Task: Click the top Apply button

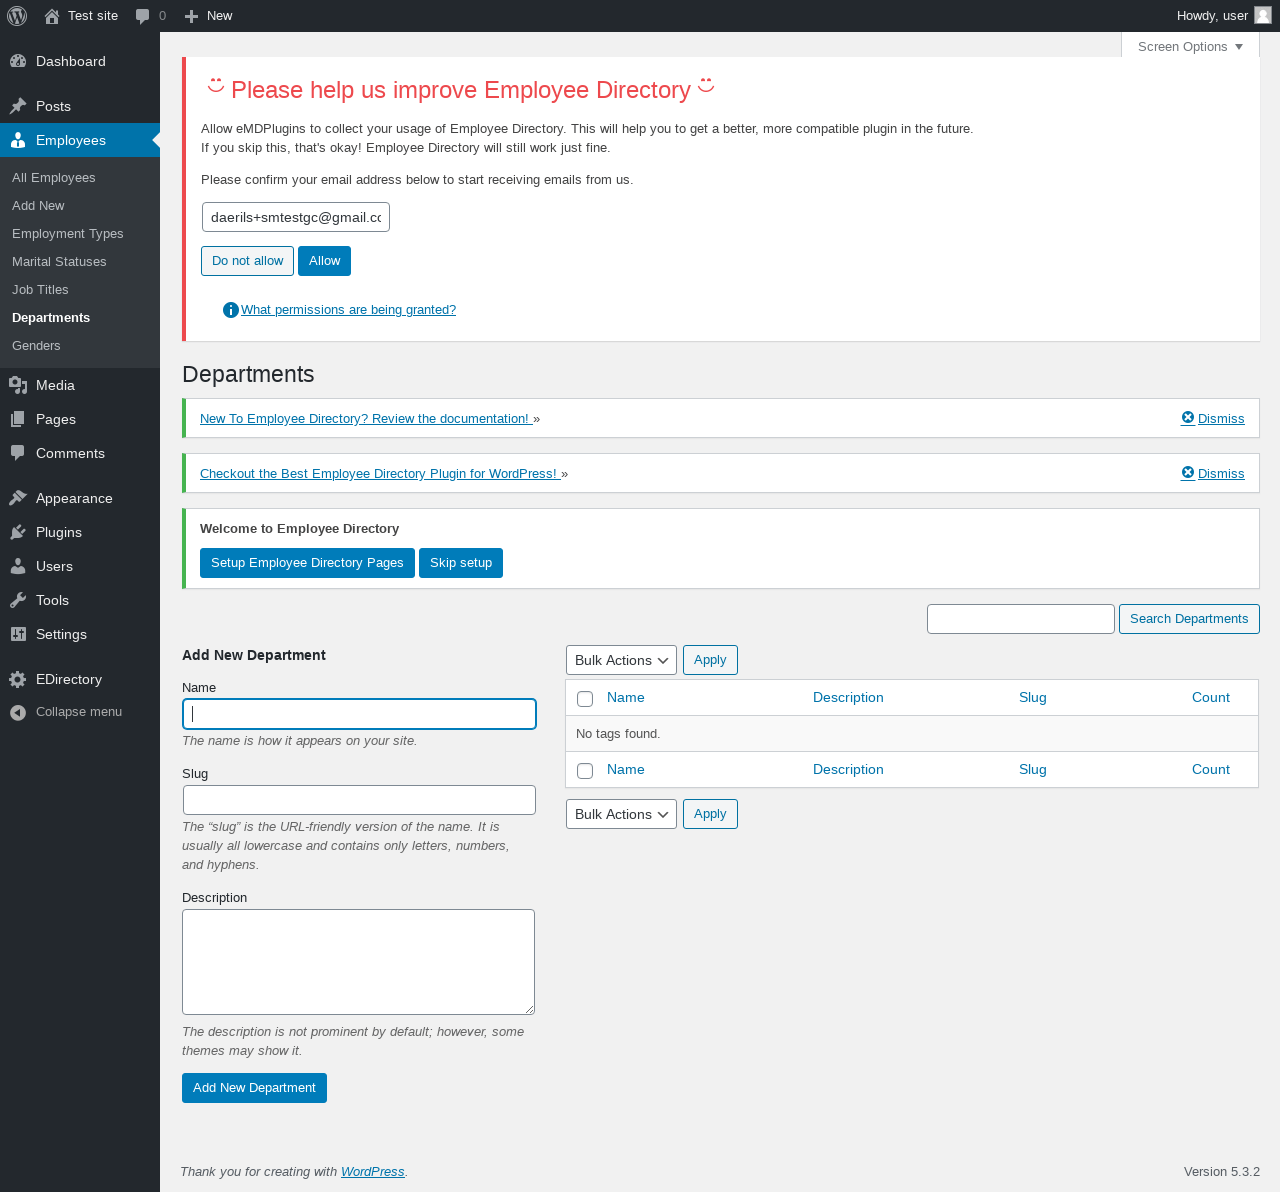Action: coord(710,660)
